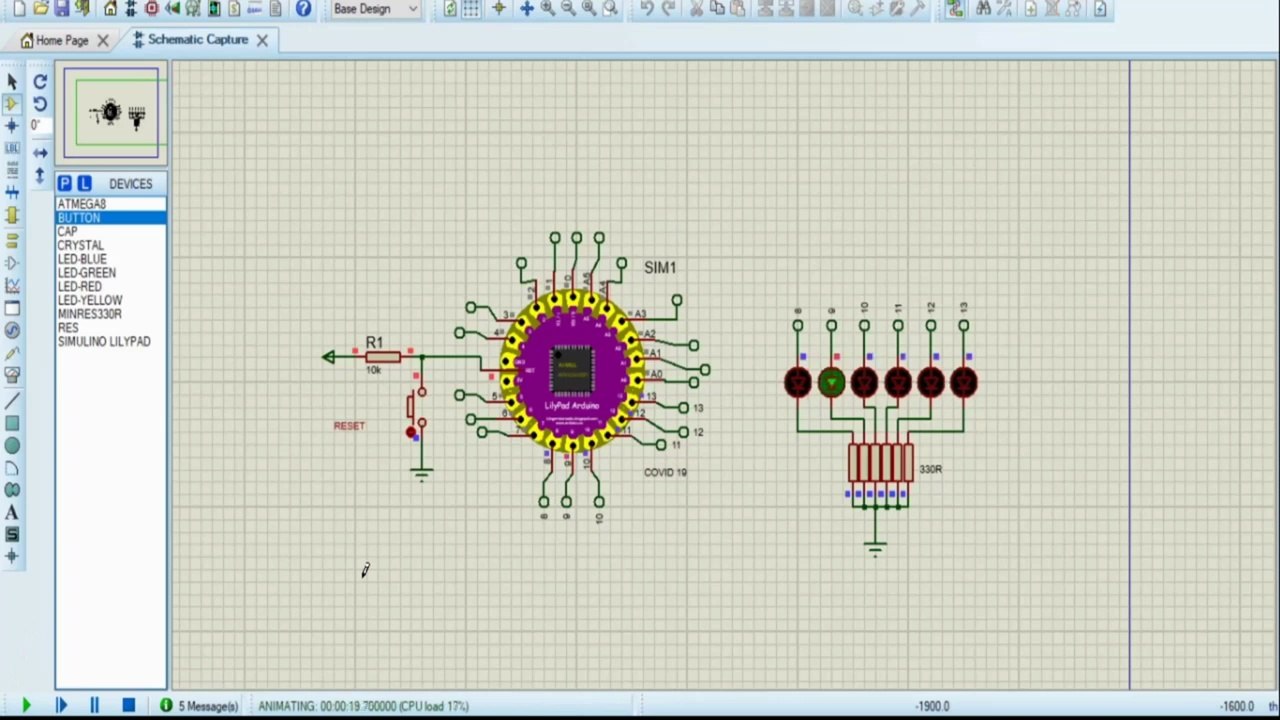Step the simulation with the Step button
Viewport: 1280px width, 720px height.
point(60,706)
